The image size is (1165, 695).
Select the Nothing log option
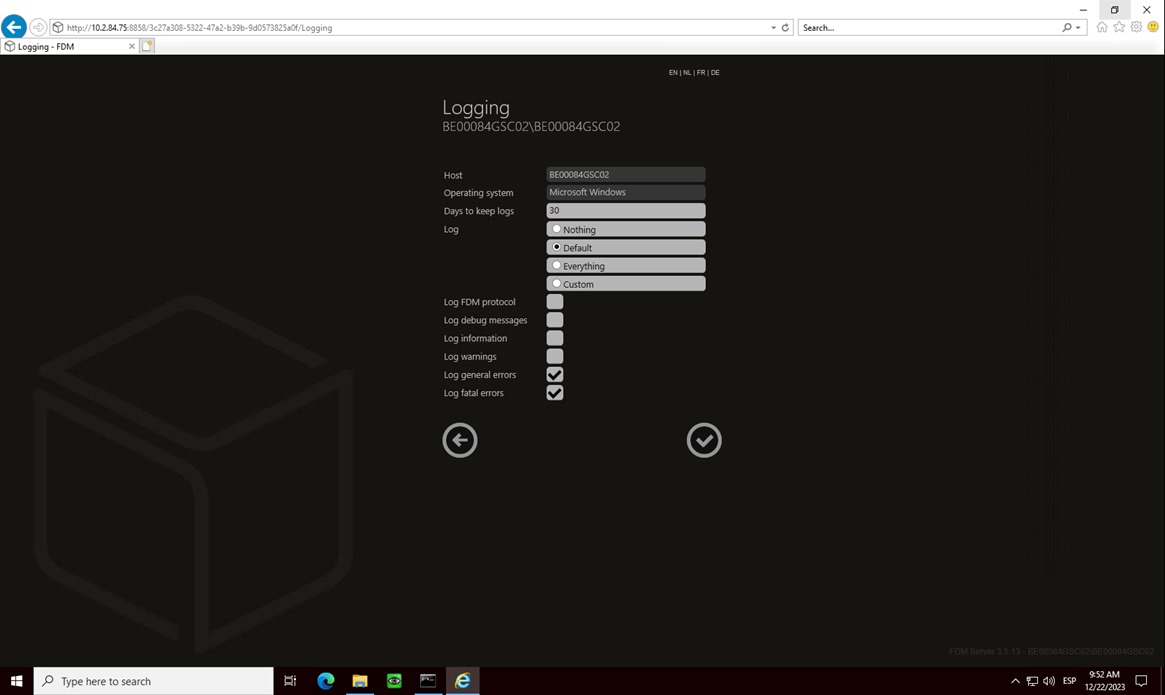(x=556, y=229)
